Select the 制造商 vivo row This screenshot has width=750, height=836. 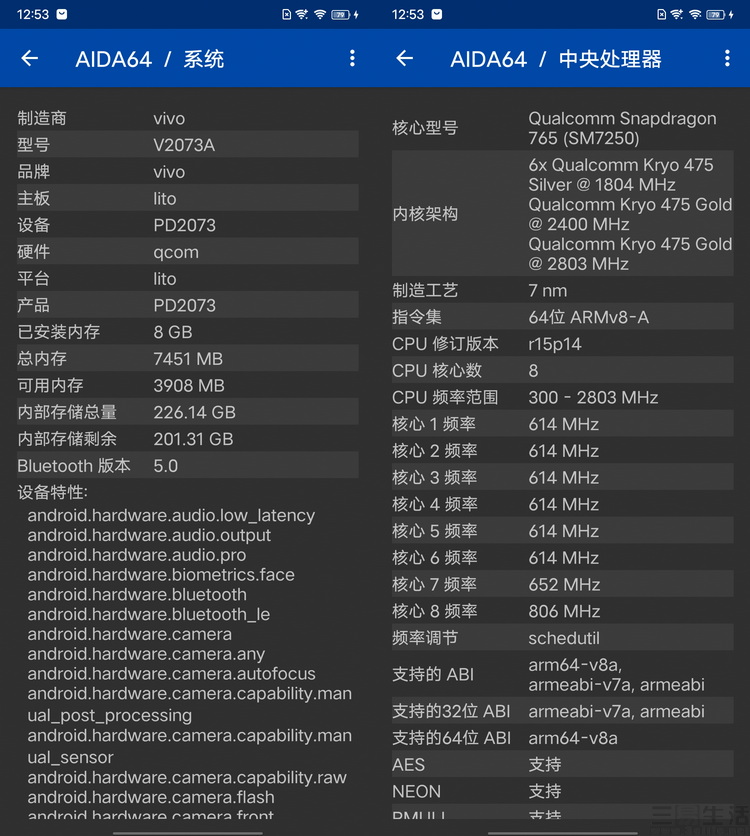click(188, 118)
